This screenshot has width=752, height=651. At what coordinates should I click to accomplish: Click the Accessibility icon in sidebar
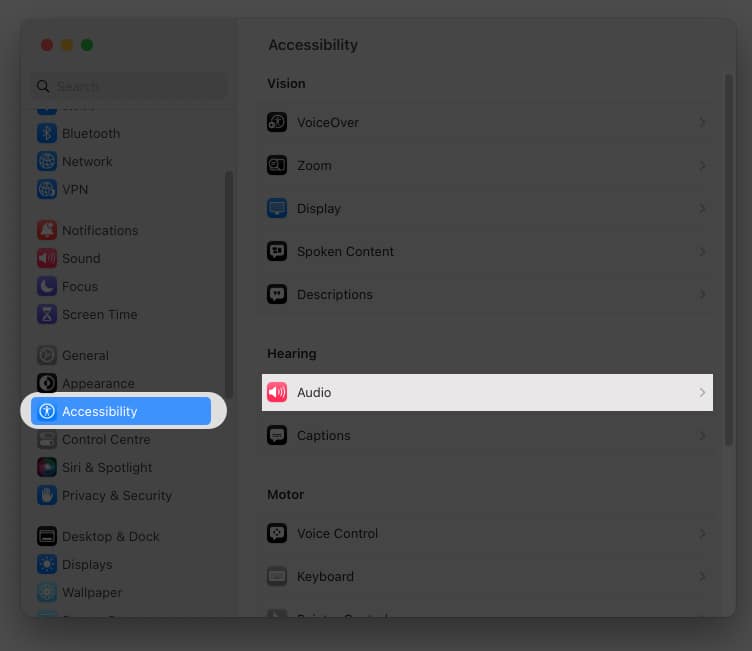47,411
